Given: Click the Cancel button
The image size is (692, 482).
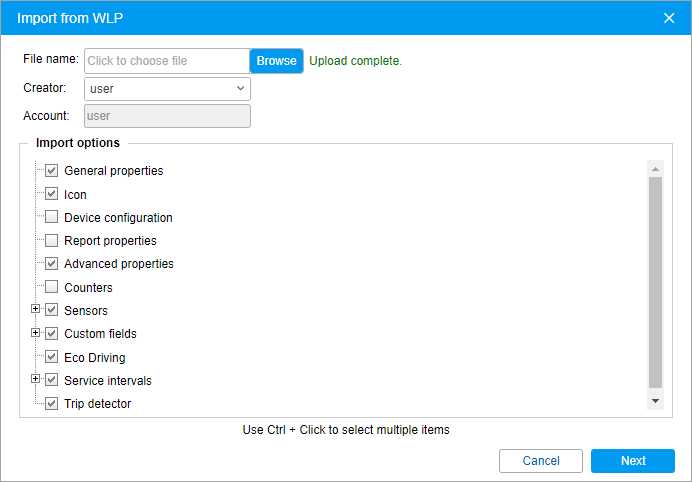Looking at the screenshot, I should click(x=541, y=461).
